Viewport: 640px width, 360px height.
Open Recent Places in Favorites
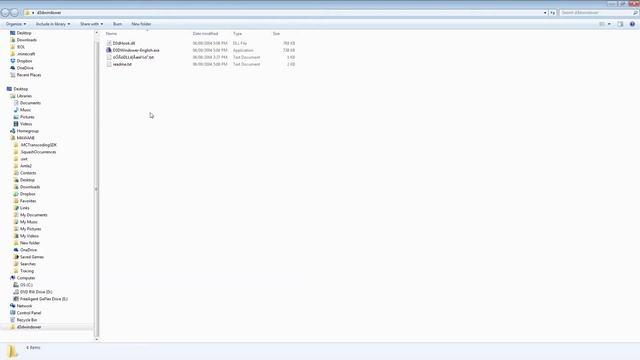click(29, 75)
